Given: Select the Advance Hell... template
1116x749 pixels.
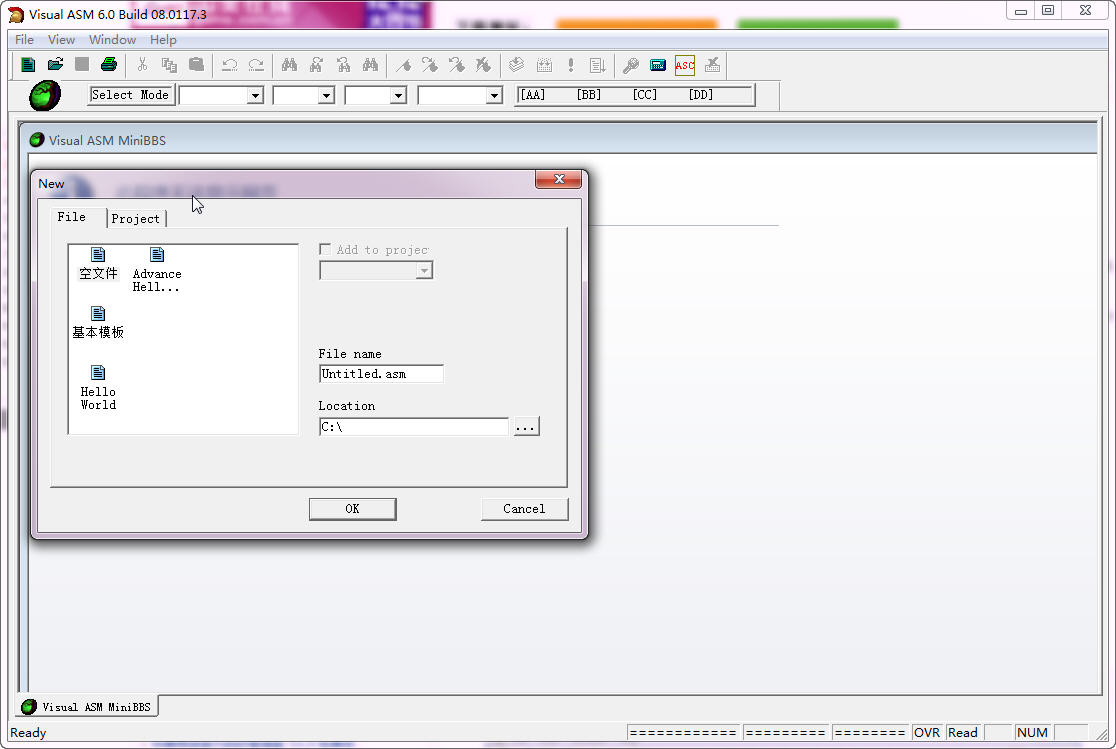Looking at the screenshot, I should click(x=157, y=270).
